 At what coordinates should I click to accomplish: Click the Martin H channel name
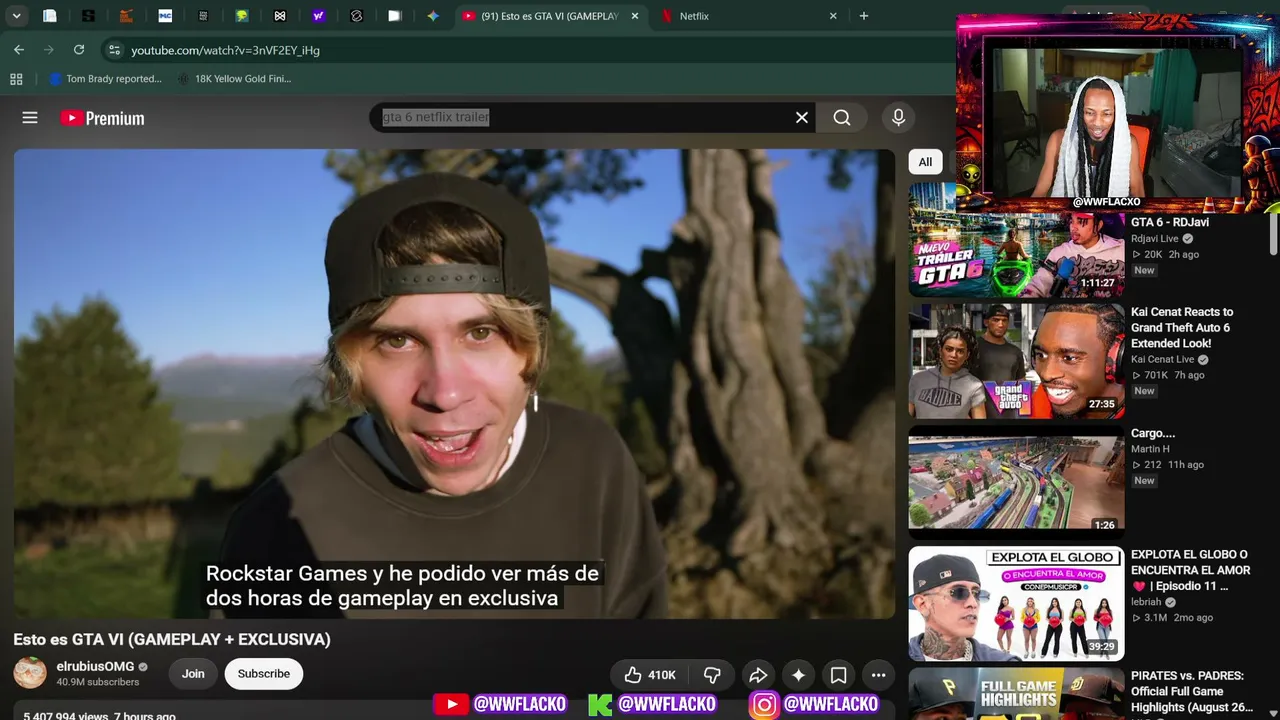(x=1150, y=449)
